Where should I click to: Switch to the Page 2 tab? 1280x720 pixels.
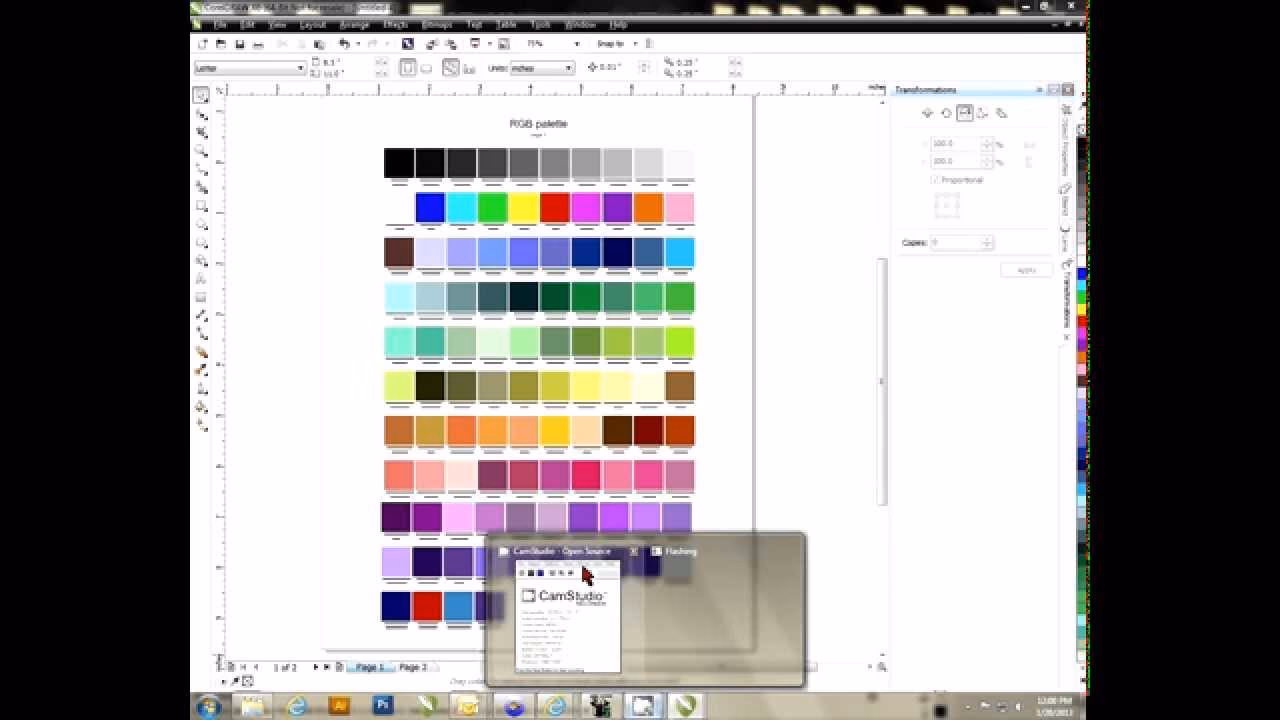(412, 667)
